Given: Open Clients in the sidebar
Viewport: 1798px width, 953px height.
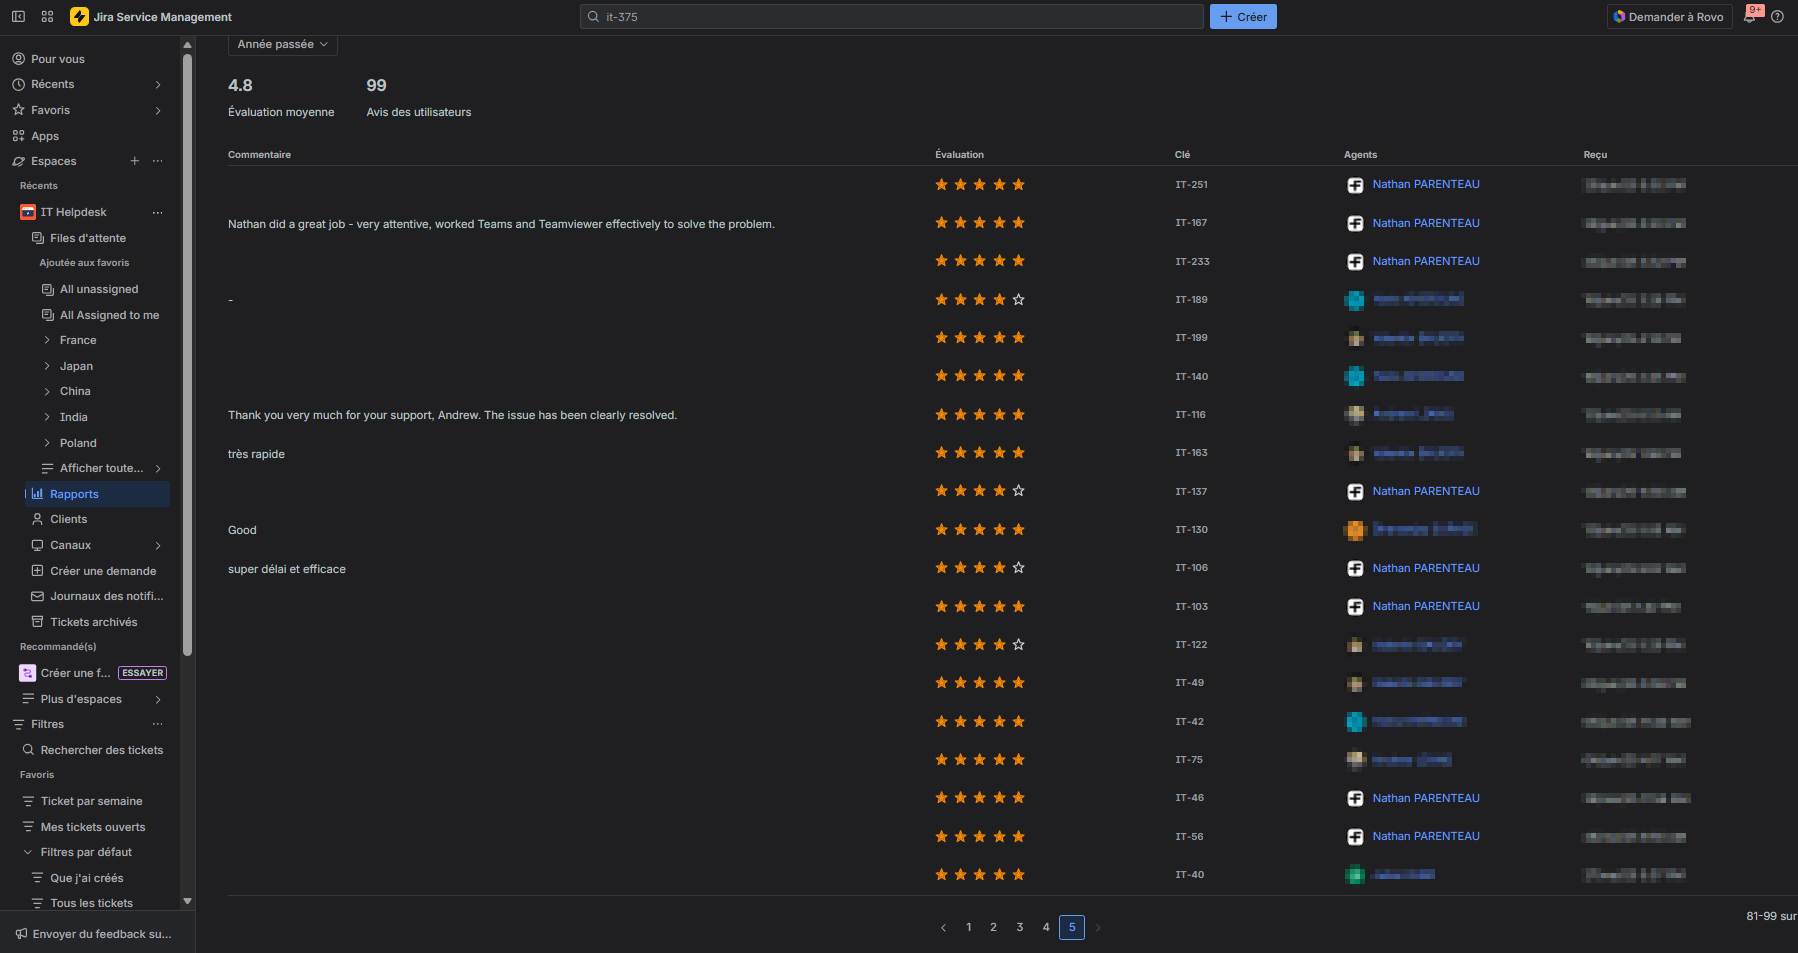Looking at the screenshot, I should (68, 519).
